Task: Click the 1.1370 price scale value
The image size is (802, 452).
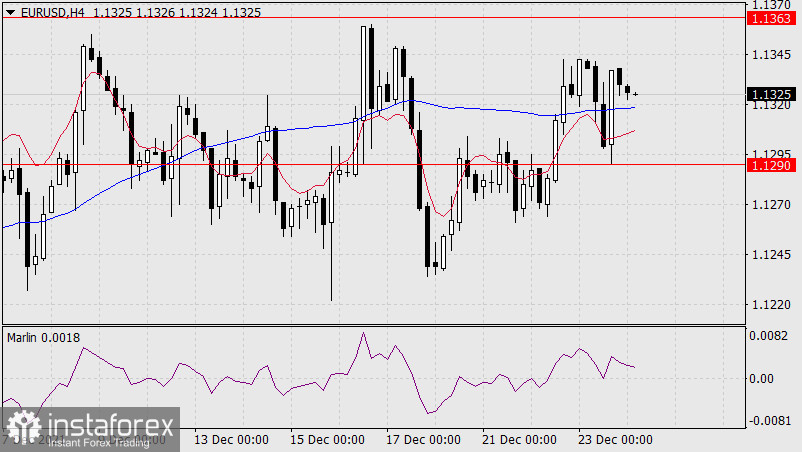Action: tap(770, 5)
